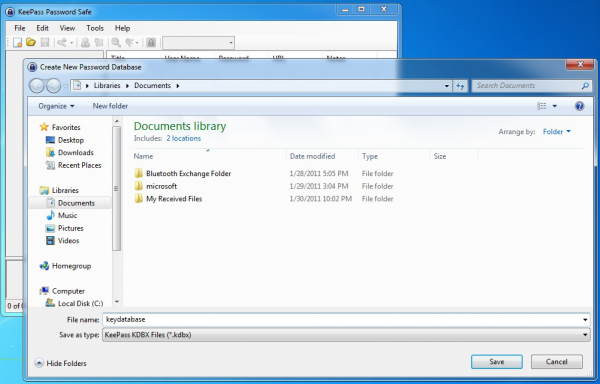The width and height of the screenshot is (600, 384).
Task: Close the Create New Password Database dialog
Action: (x=580, y=65)
